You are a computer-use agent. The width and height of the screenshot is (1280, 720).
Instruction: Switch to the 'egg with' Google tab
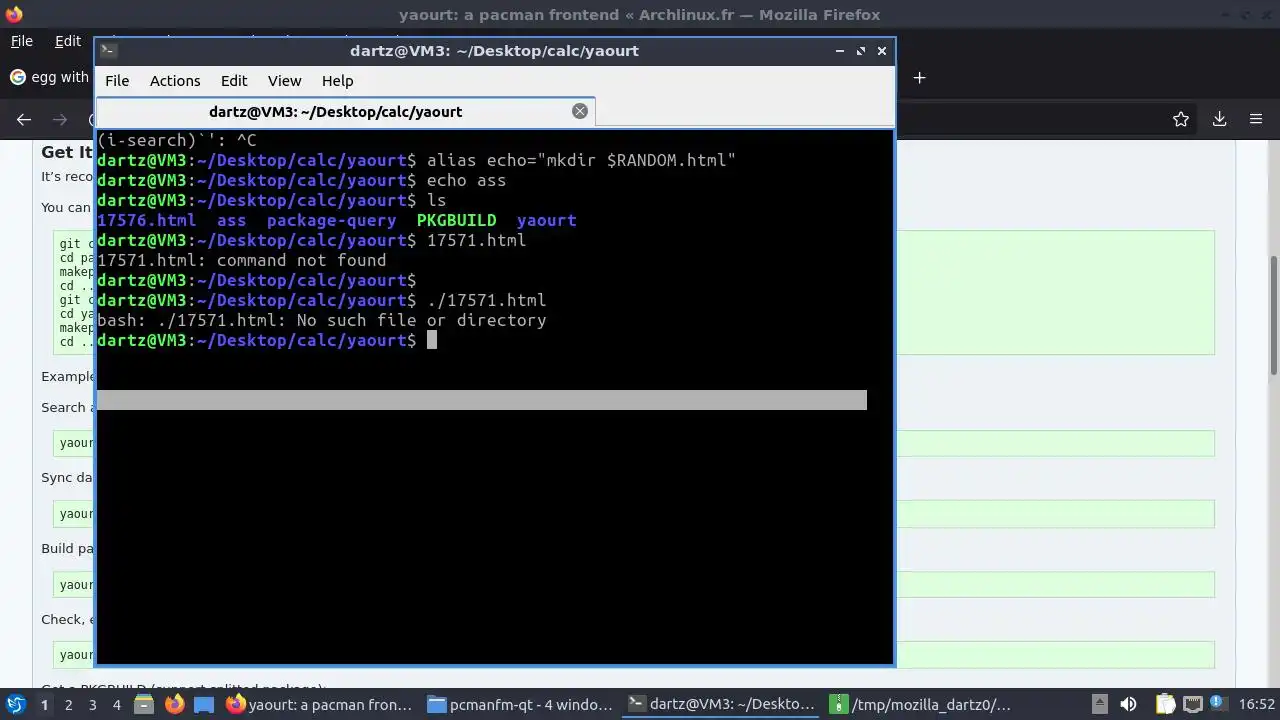(50, 77)
